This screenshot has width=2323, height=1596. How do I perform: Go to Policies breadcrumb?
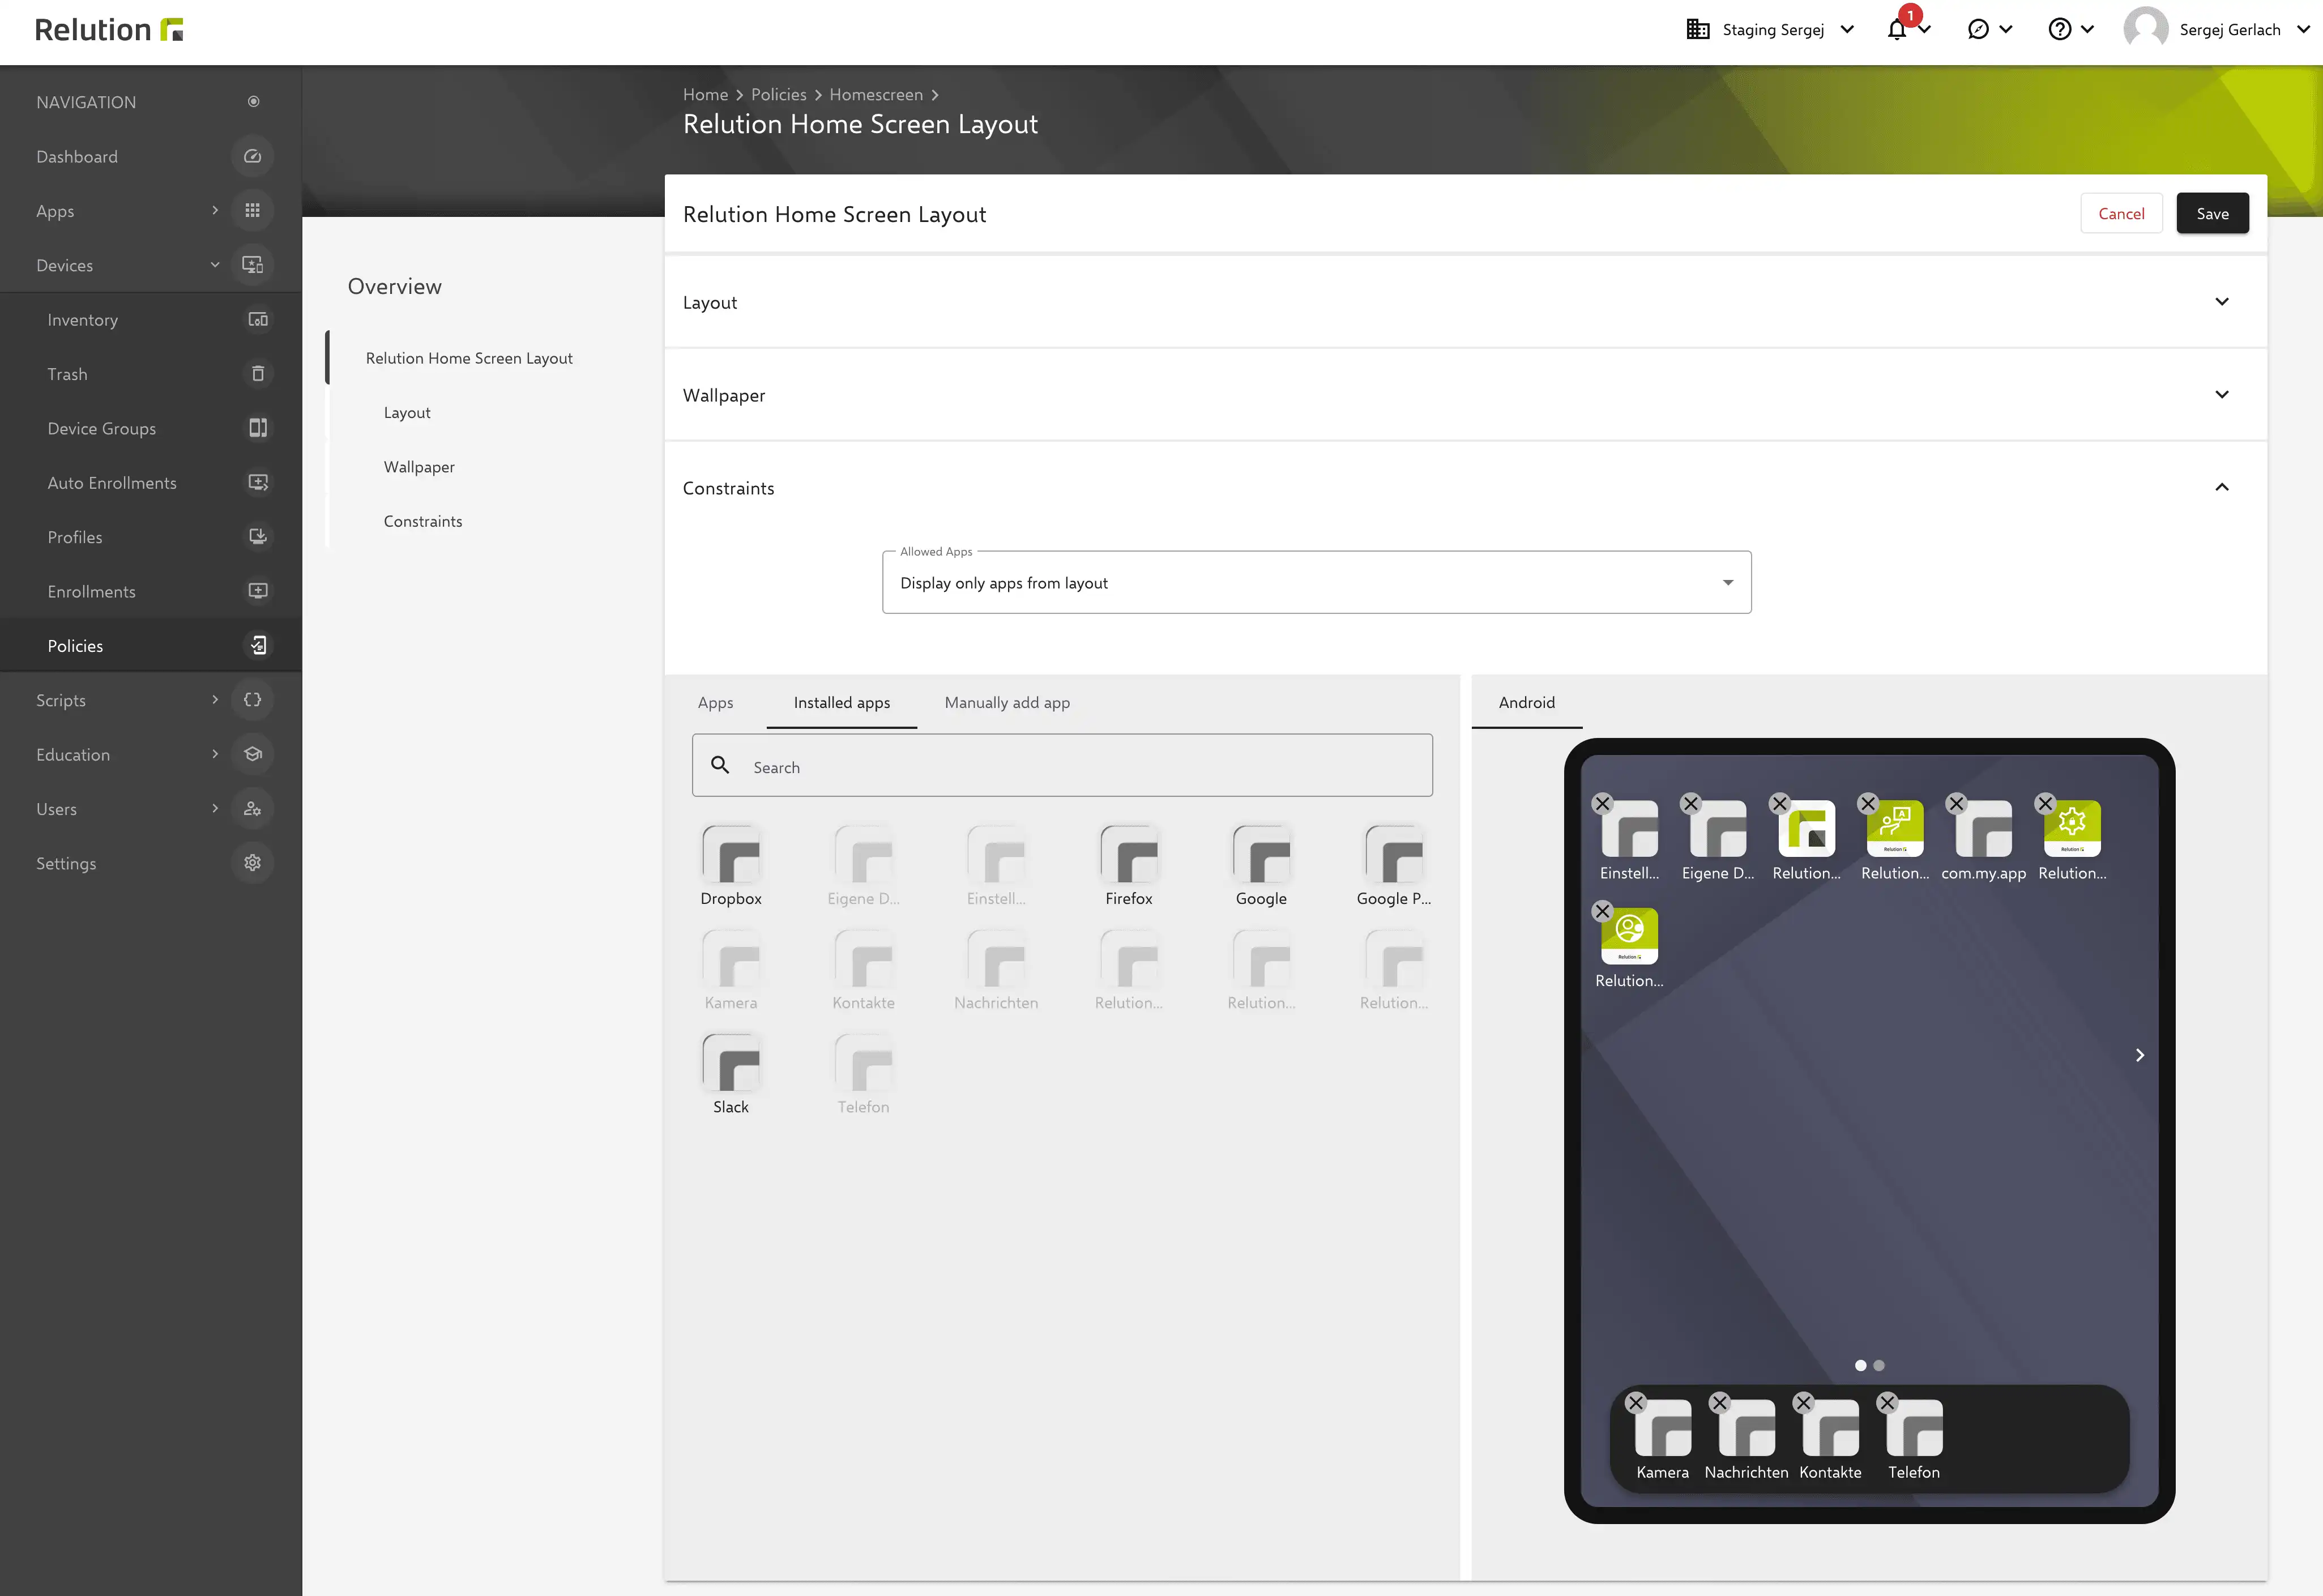778,94
